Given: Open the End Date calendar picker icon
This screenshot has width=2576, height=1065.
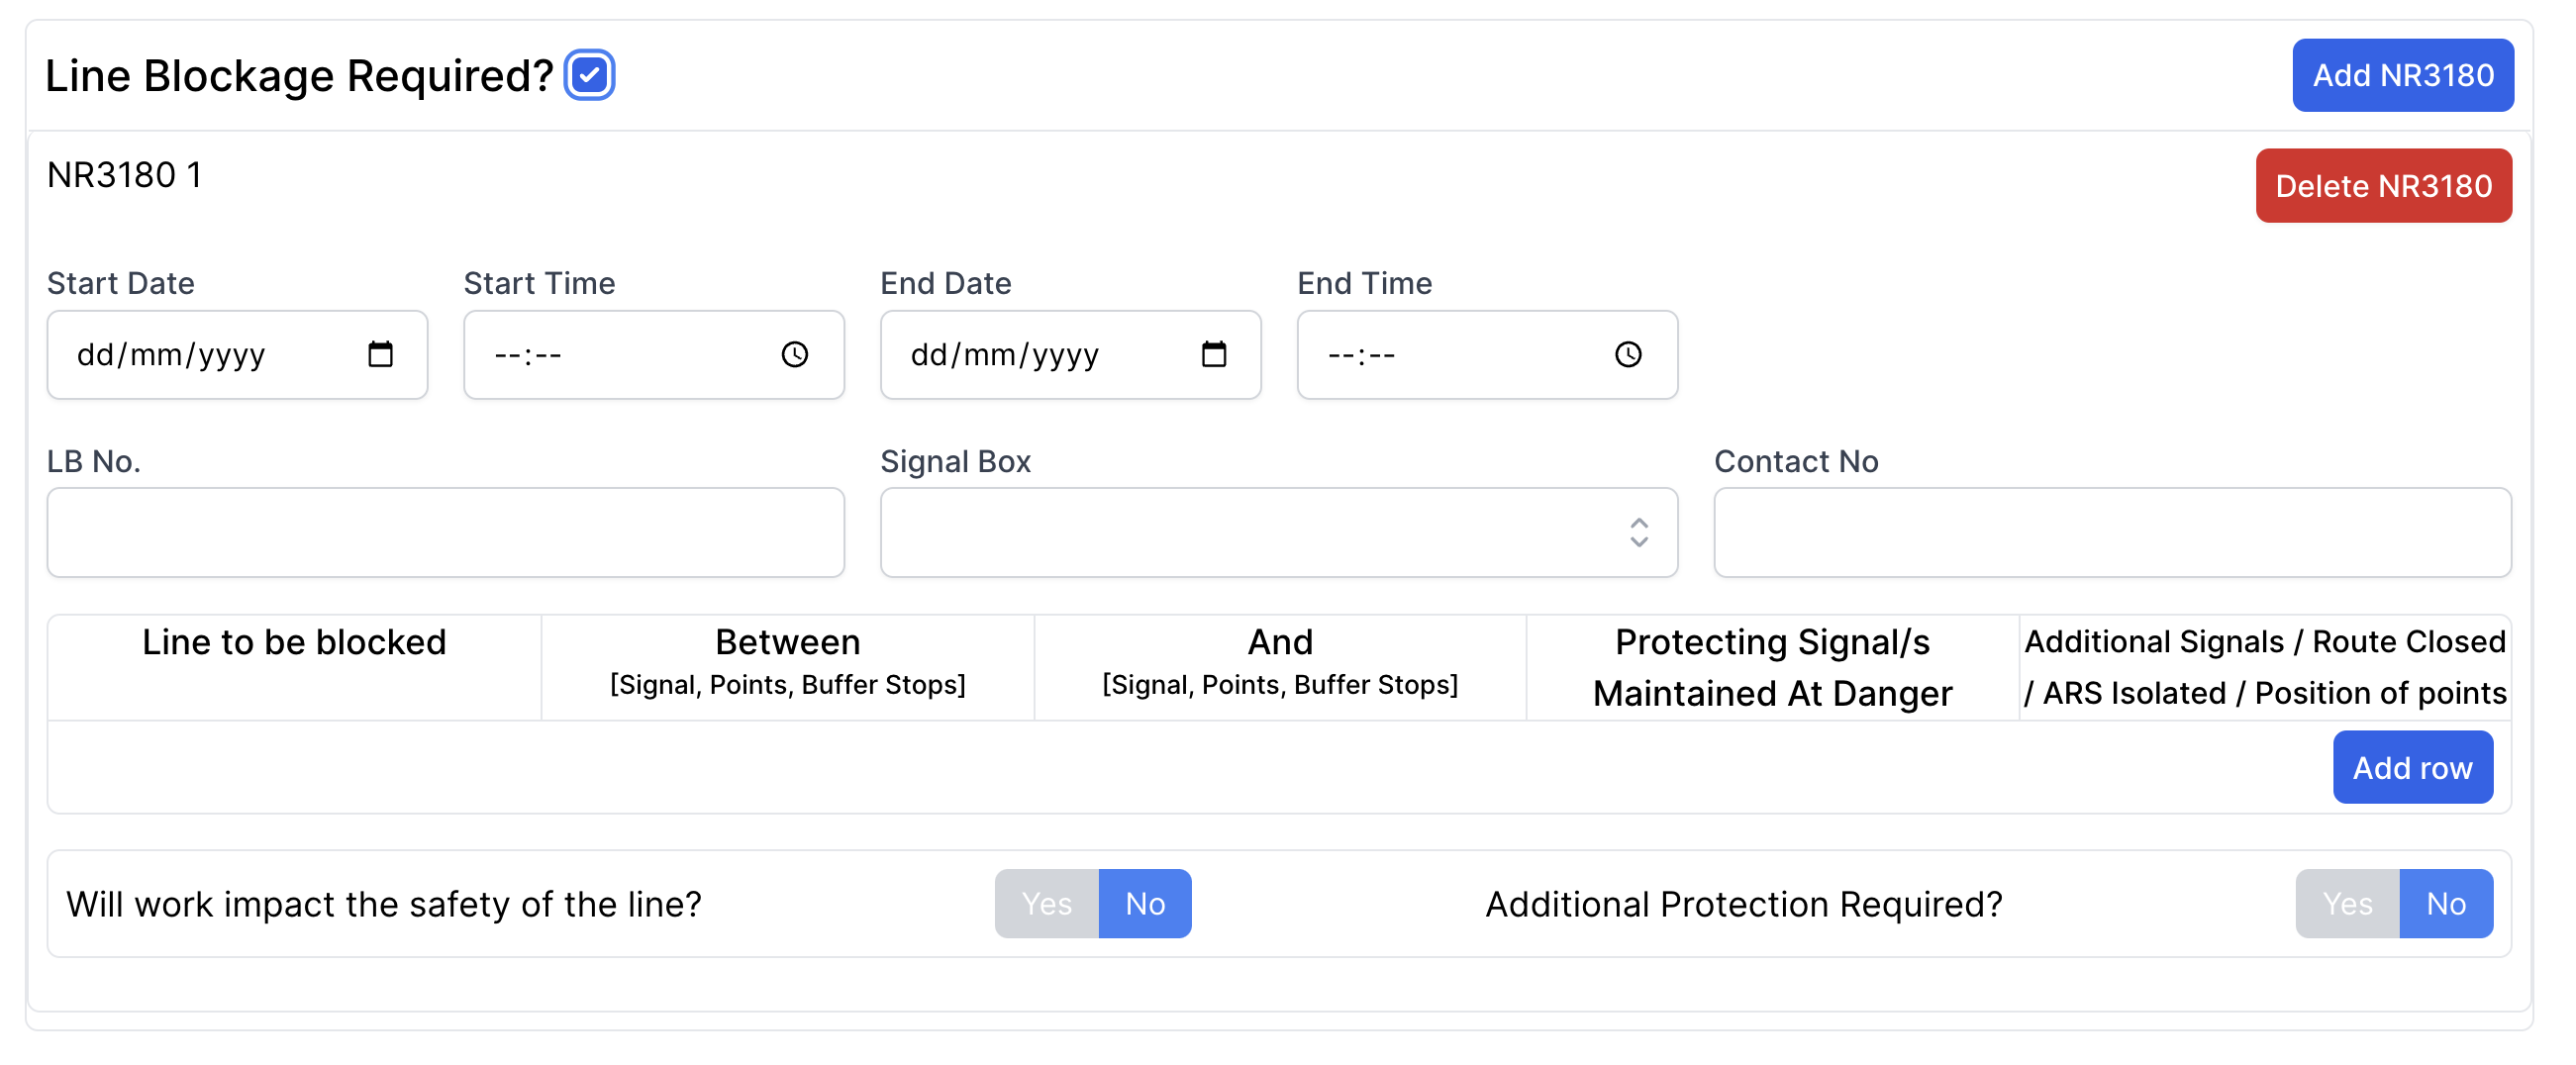Looking at the screenshot, I should point(1213,354).
